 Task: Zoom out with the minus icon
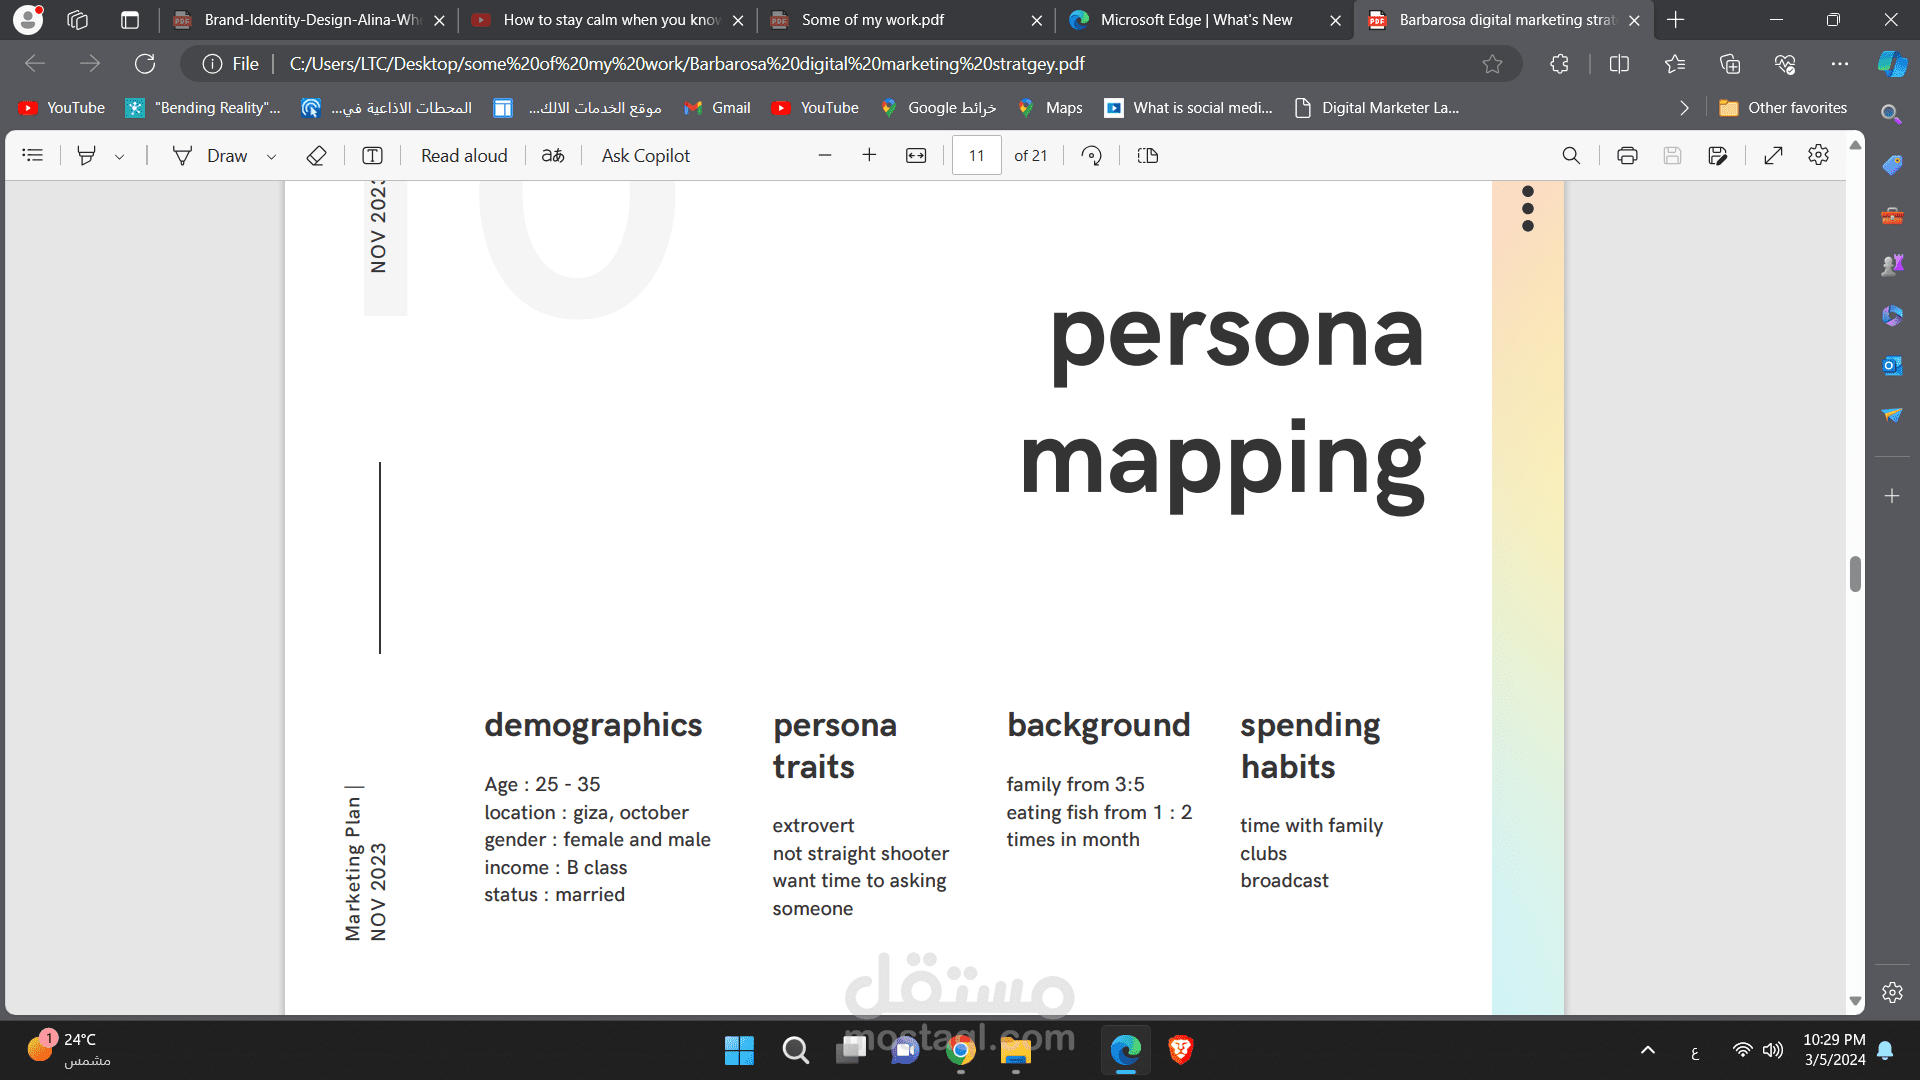(825, 155)
